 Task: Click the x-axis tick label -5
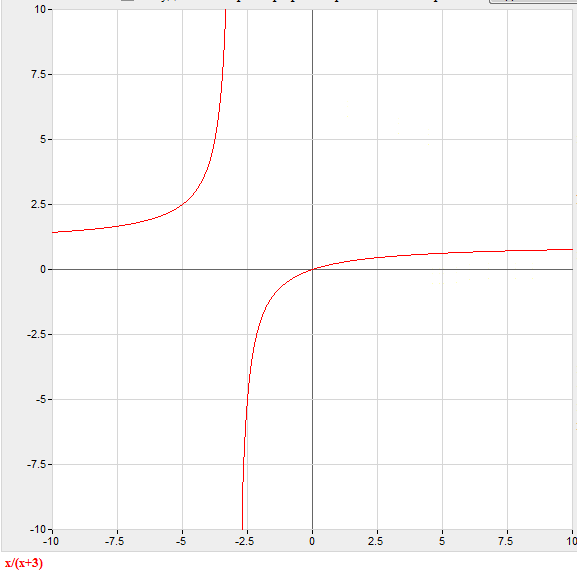click(181, 541)
